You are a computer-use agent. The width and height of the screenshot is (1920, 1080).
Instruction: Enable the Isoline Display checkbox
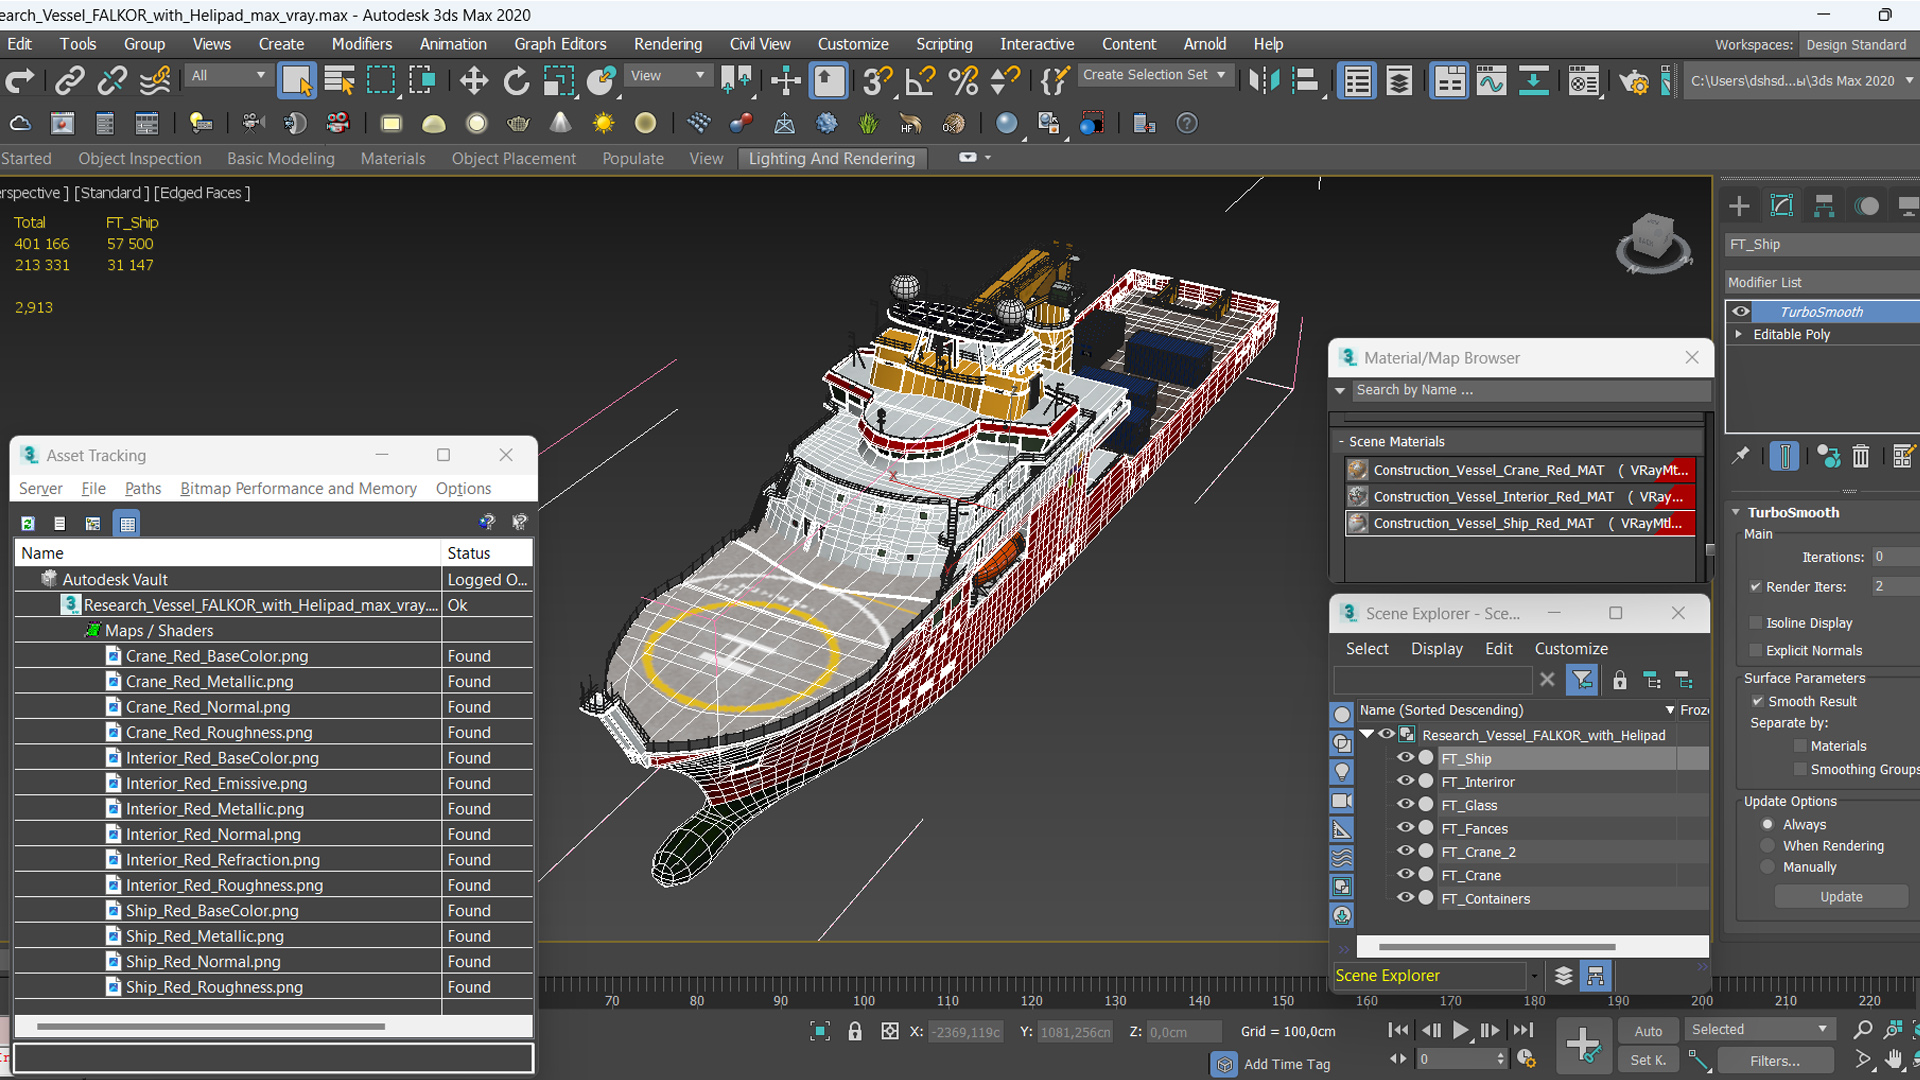[x=1755, y=623]
